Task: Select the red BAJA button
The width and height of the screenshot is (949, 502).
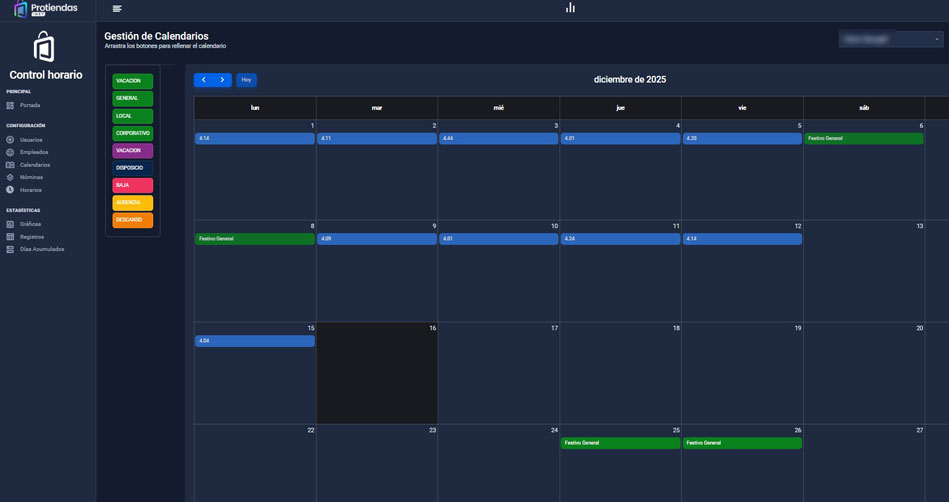Action: [133, 185]
